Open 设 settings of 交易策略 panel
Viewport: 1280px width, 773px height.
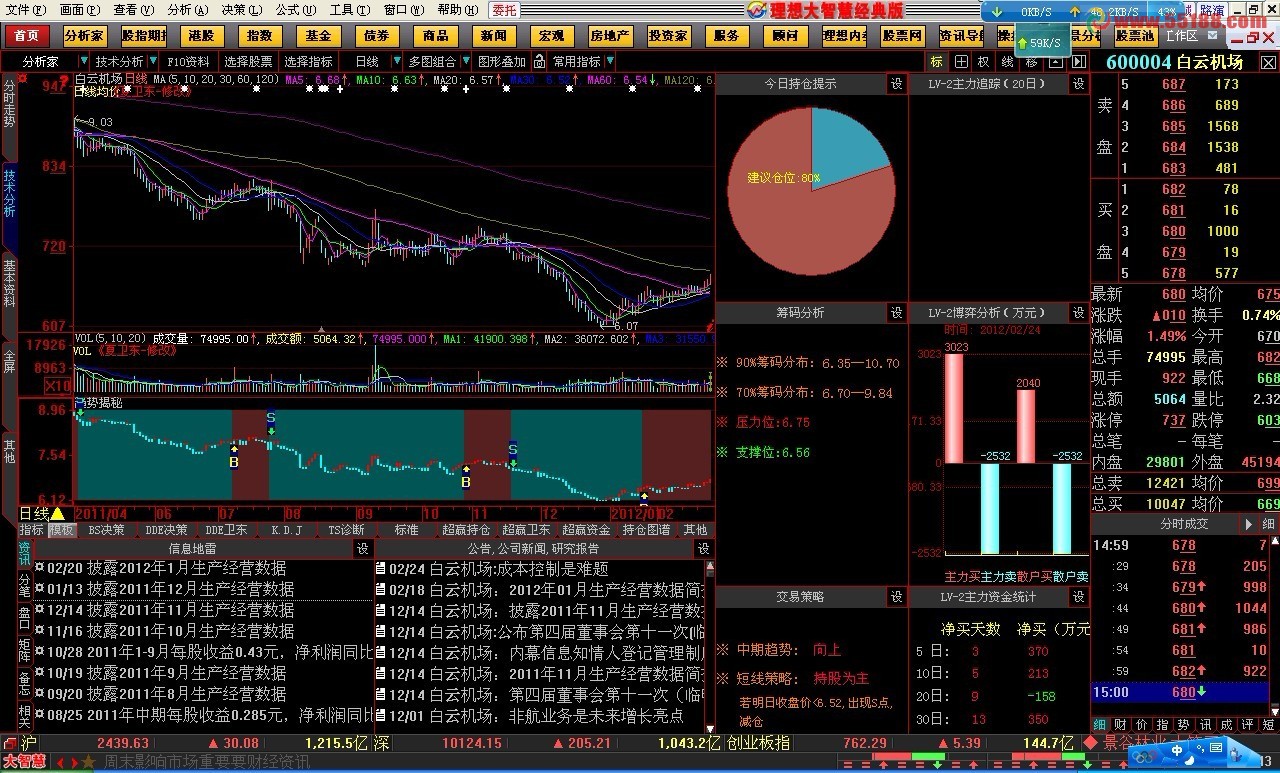point(897,597)
